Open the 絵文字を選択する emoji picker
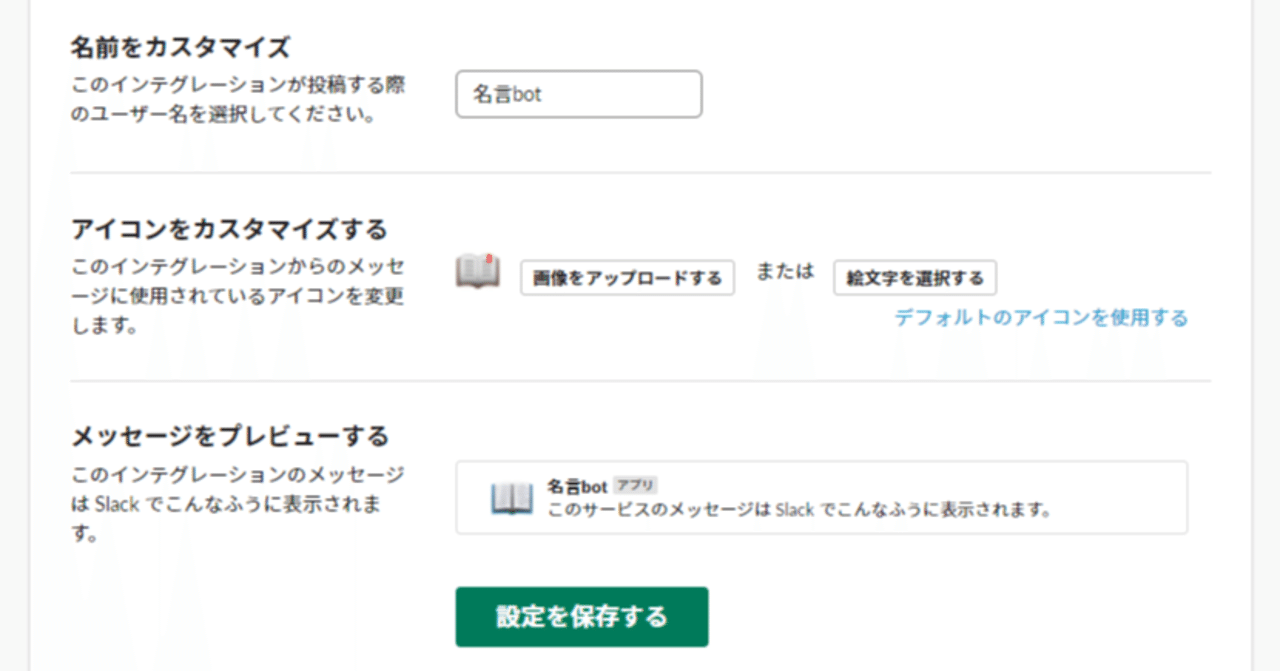1280x671 pixels. (x=915, y=278)
